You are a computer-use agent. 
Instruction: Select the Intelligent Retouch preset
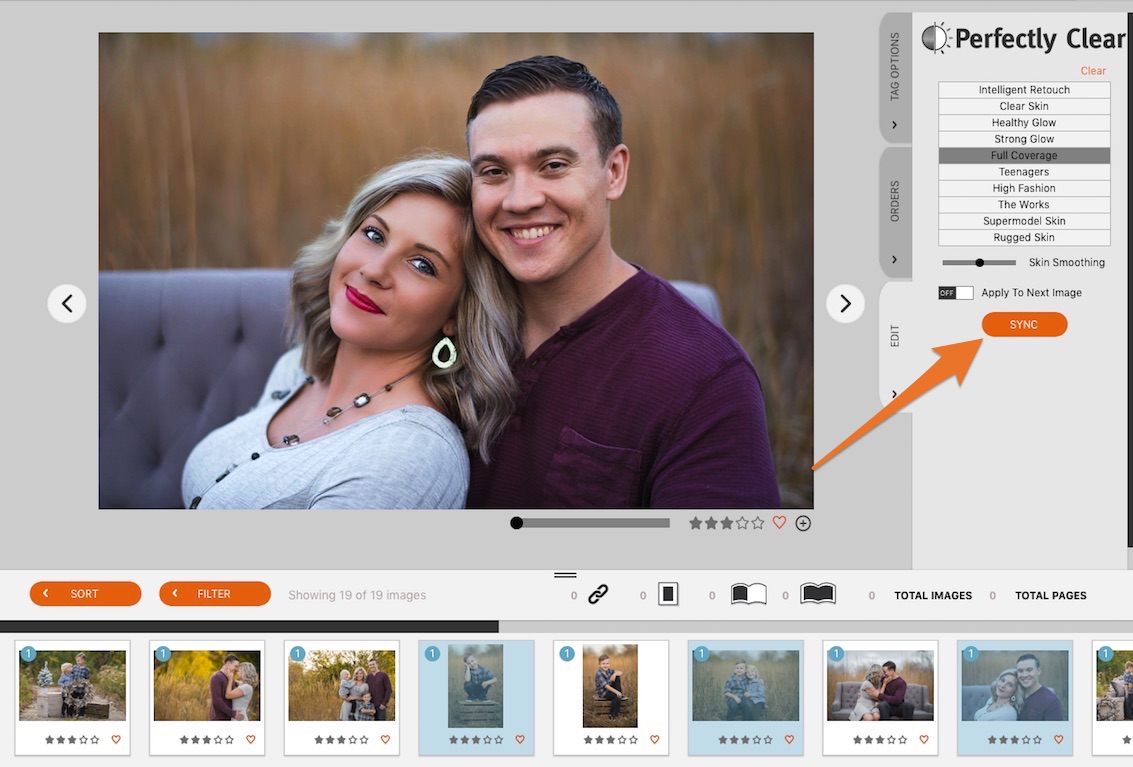(x=1024, y=90)
